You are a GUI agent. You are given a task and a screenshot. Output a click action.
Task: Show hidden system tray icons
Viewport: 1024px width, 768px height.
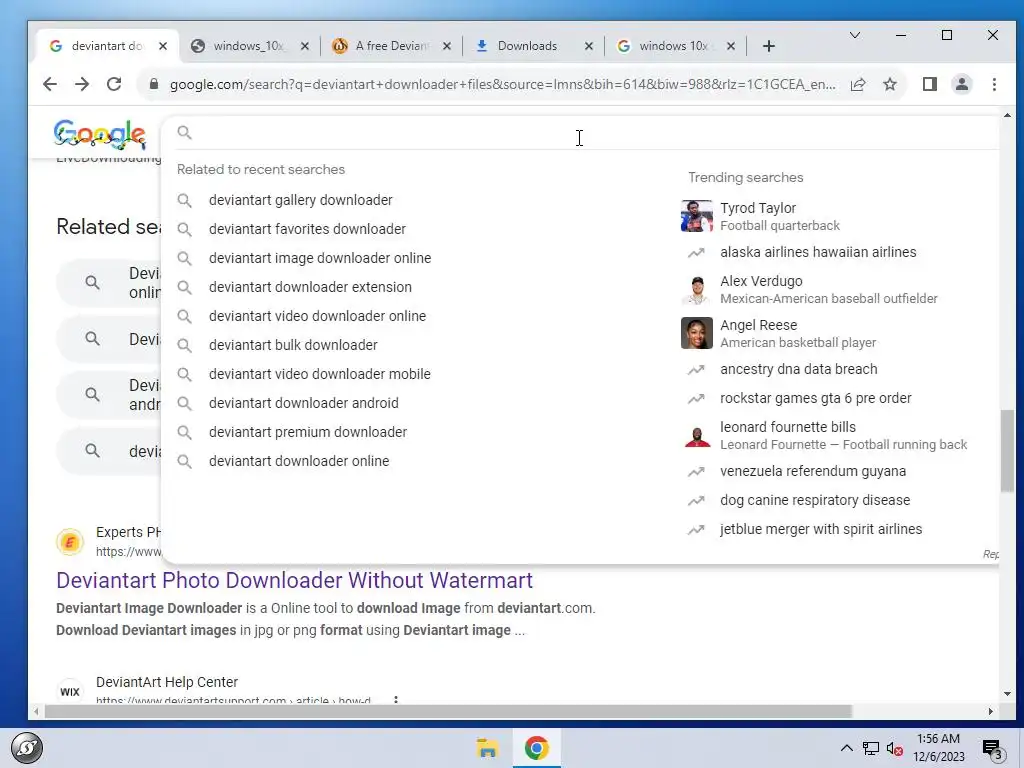[x=846, y=748]
